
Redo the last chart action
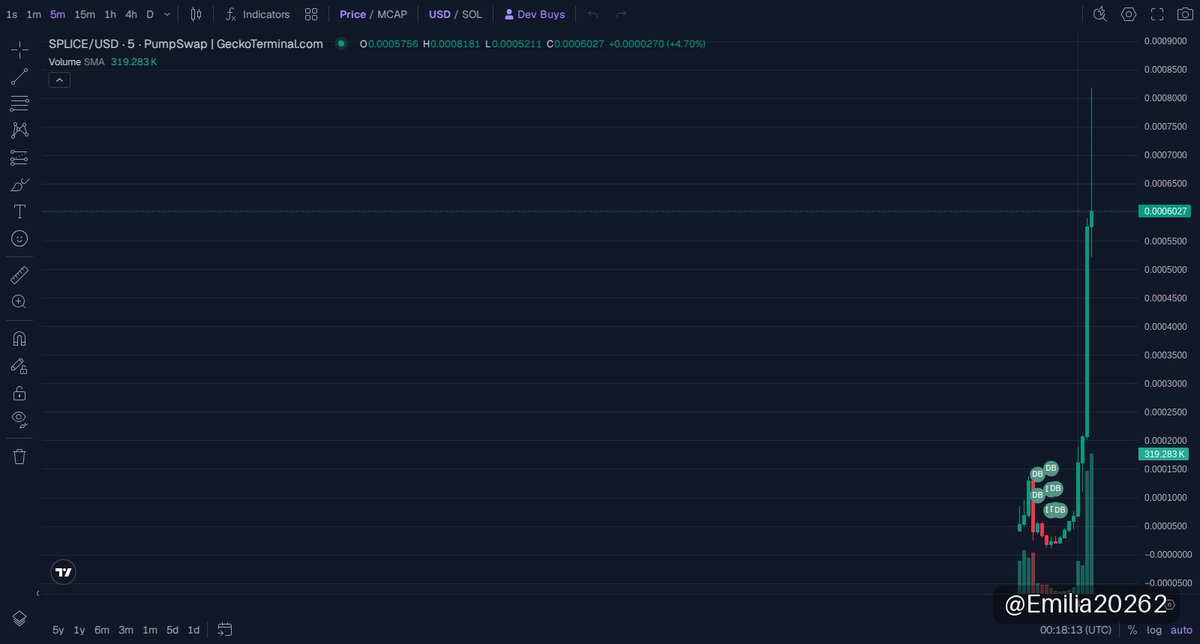(x=621, y=15)
